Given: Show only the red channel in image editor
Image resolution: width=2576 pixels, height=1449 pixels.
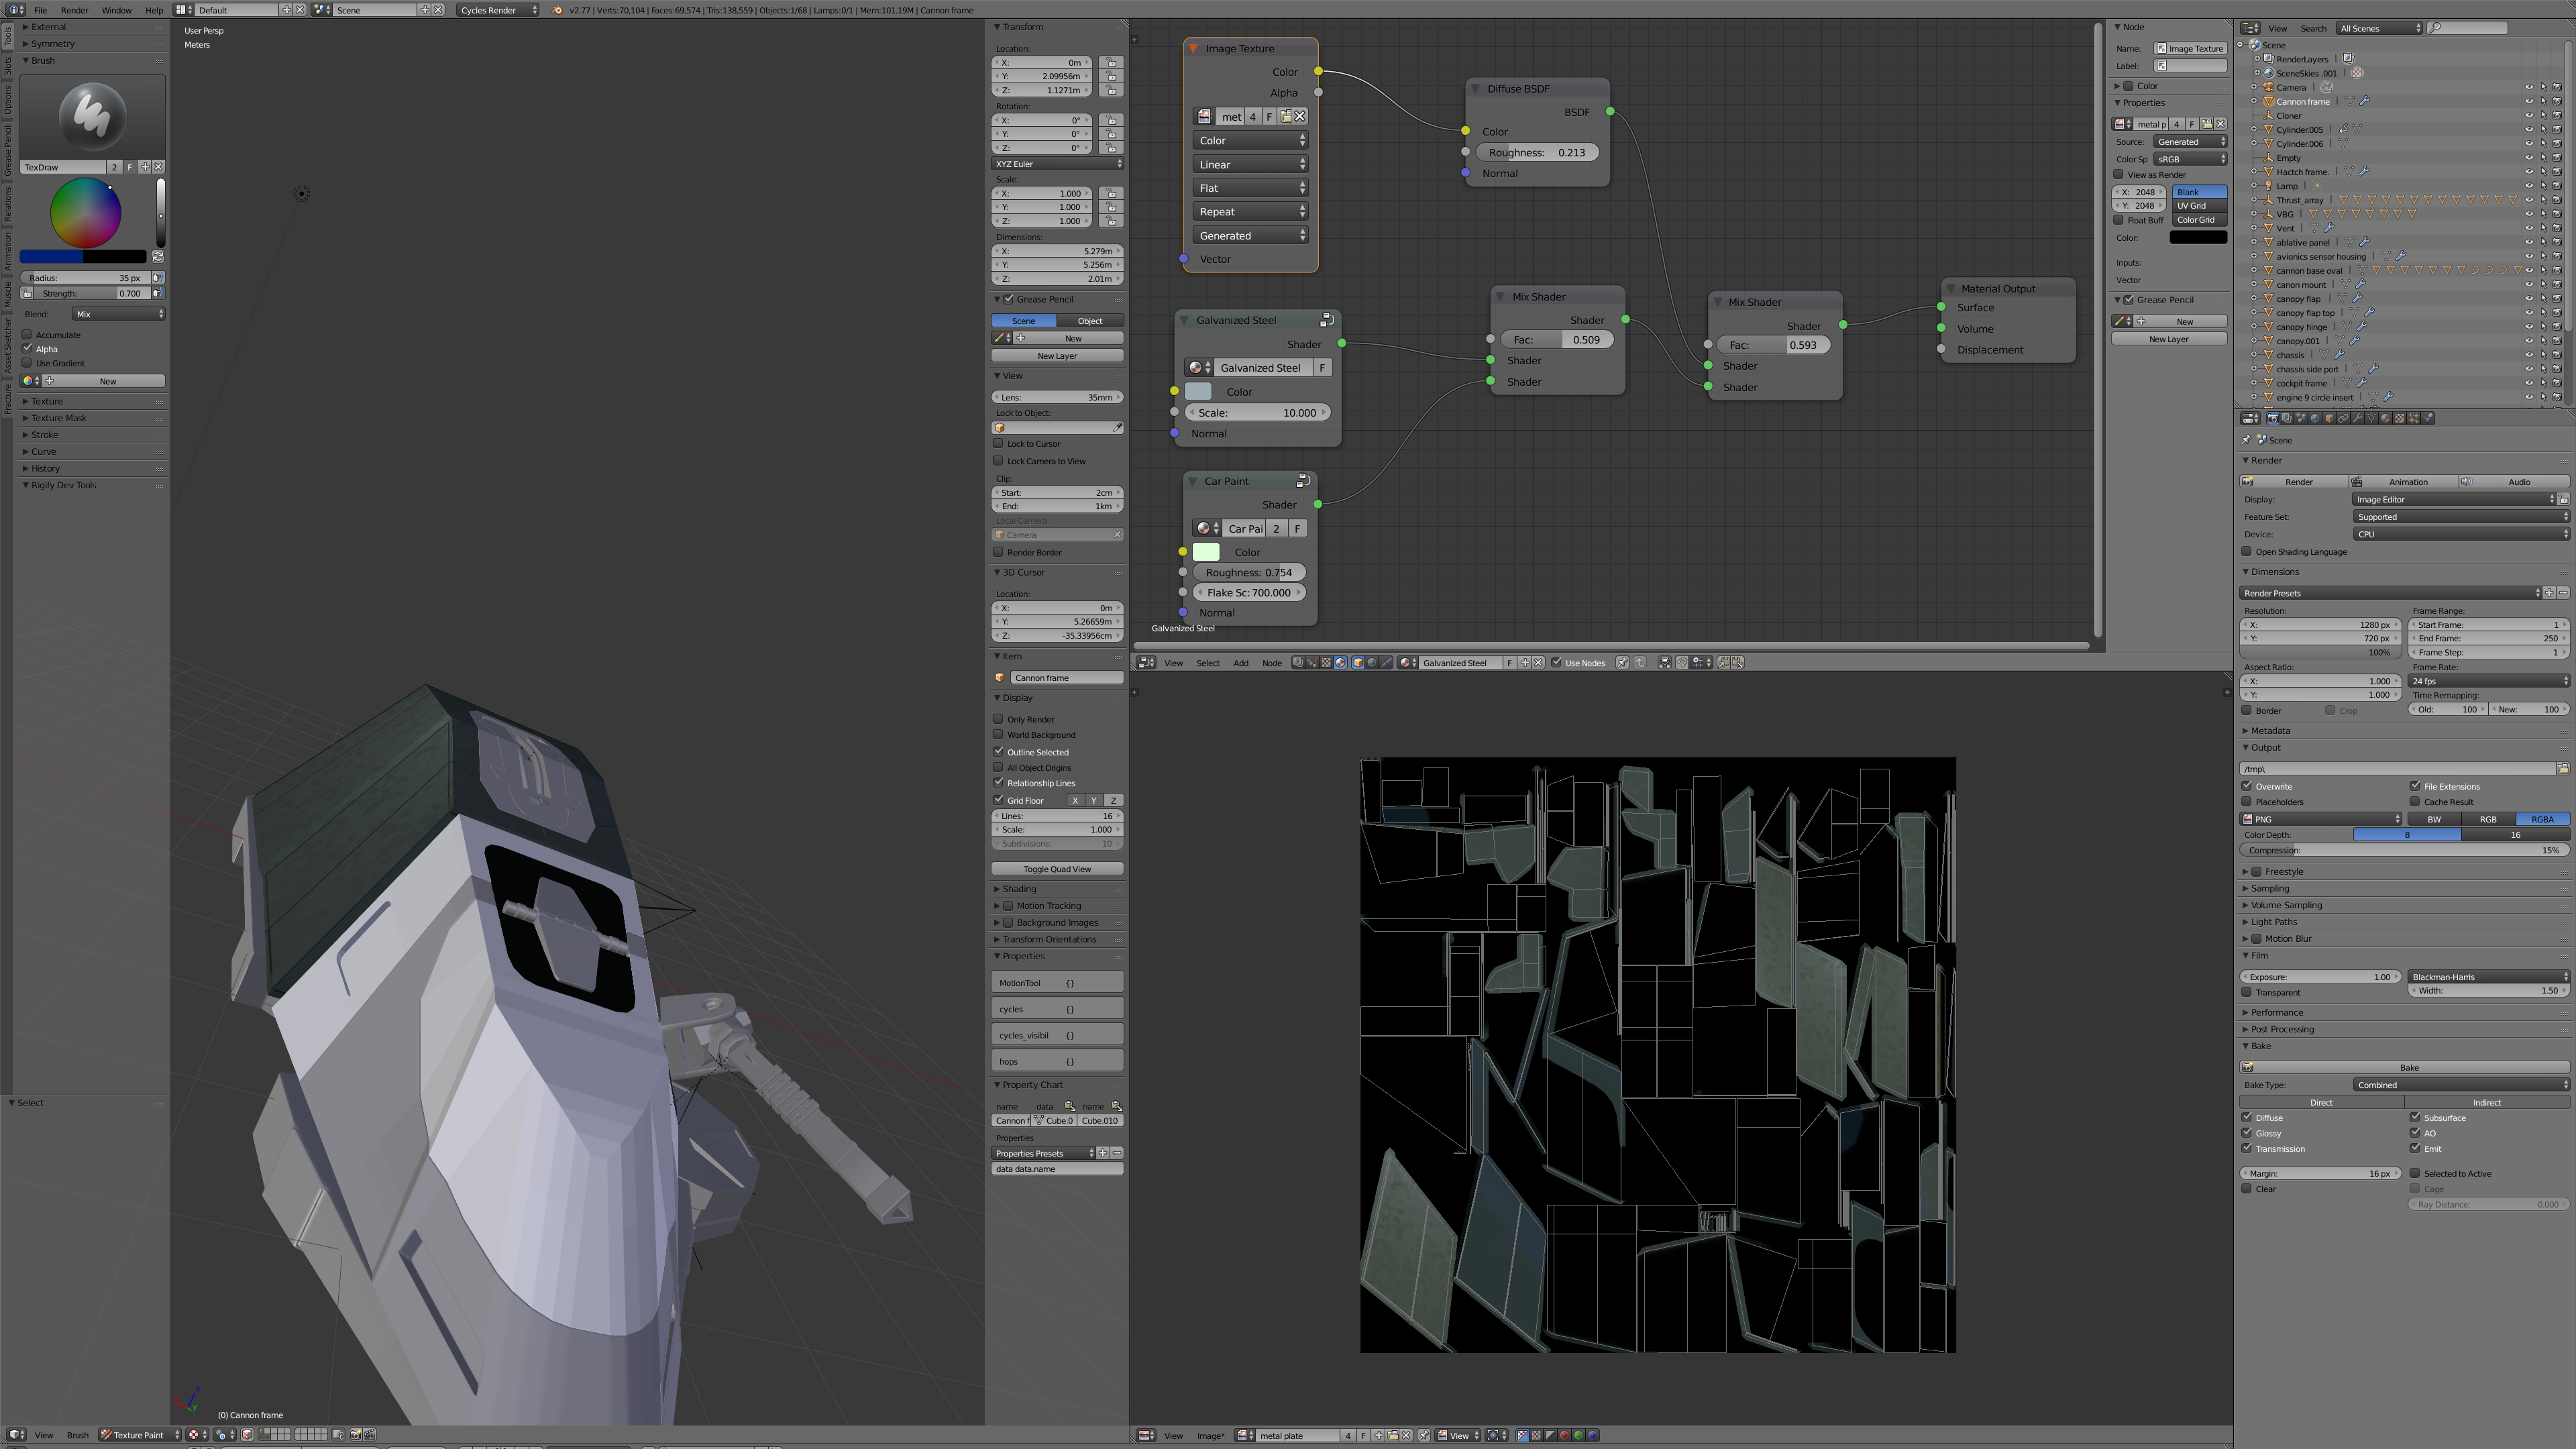Looking at the screenshot, I should click(x=1565, y=1435).
